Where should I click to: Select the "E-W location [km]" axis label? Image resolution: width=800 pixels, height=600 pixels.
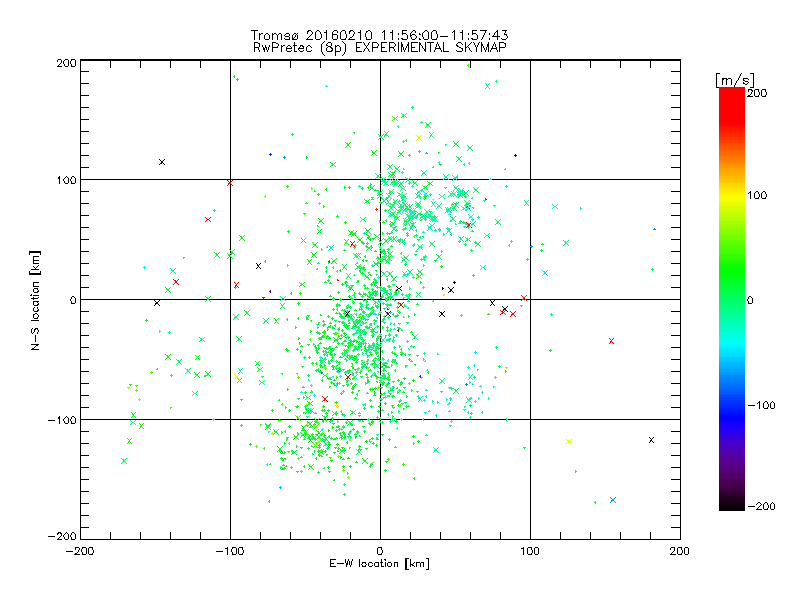tap(379, 564)
